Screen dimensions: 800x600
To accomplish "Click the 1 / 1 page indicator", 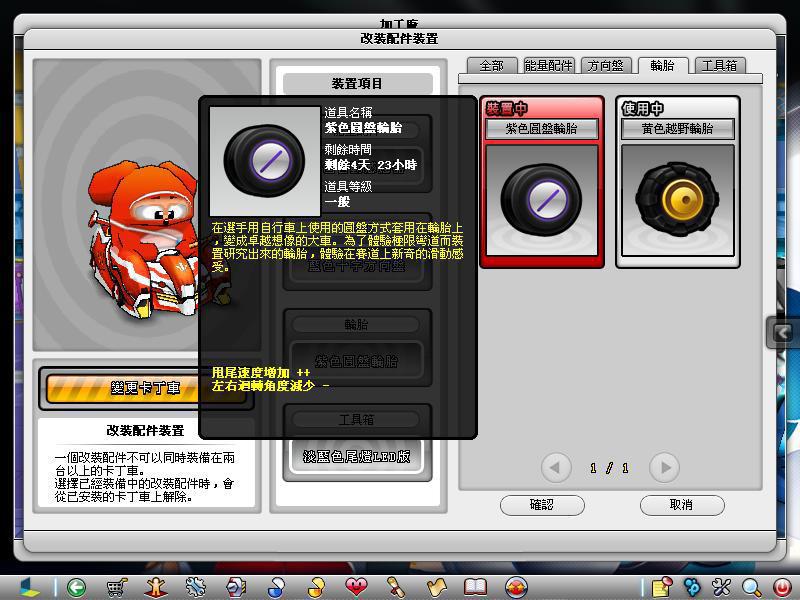I will (610, 468).
